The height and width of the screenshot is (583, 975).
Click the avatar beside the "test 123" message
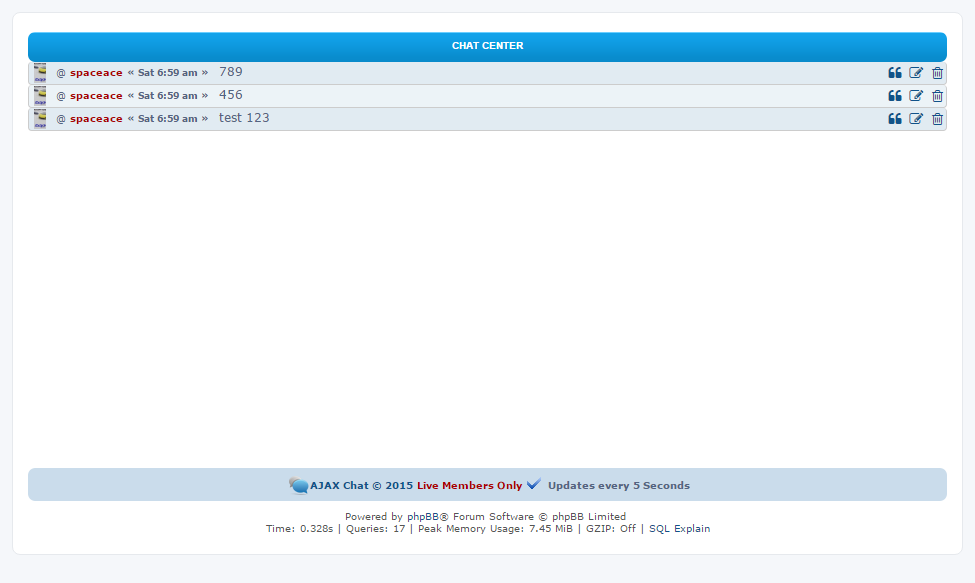[40, 119]
